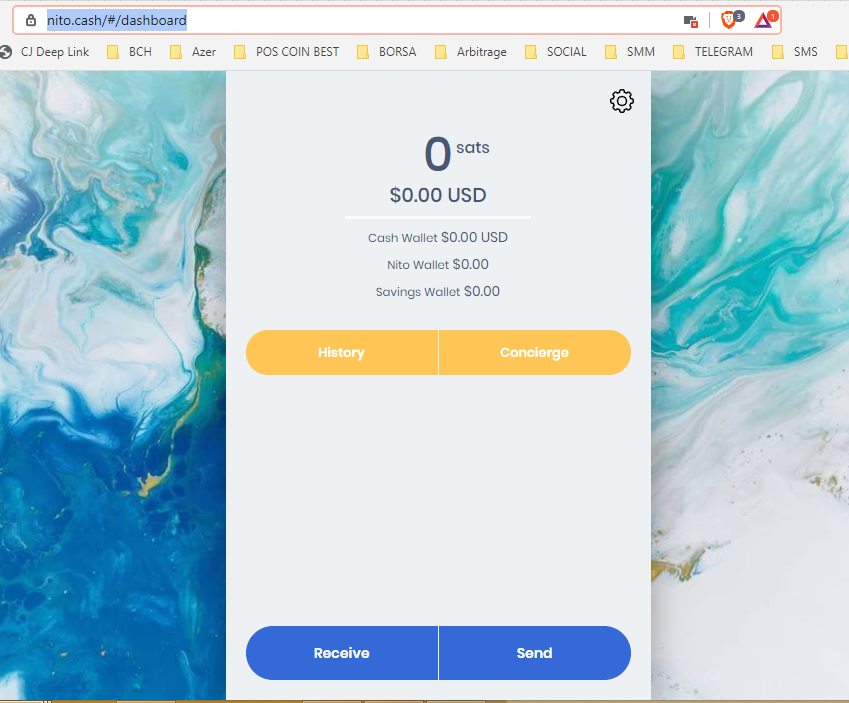Screen dimensions: 849x703
Task: Open the TELEGRAM bookmark folder
Action: (x=713, y=52)
